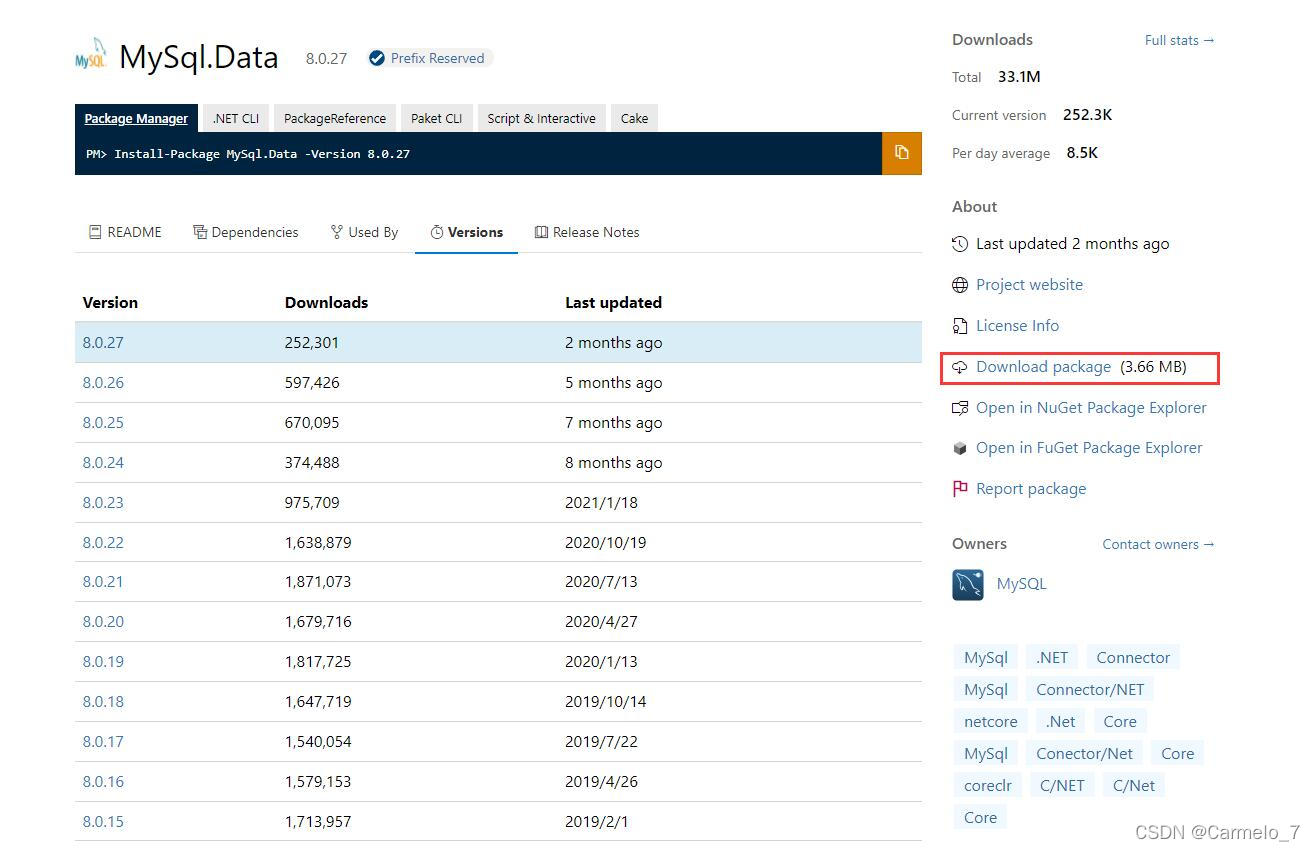Show the Dependencies section
1315x851 pixels.
[x=246, y=232]
